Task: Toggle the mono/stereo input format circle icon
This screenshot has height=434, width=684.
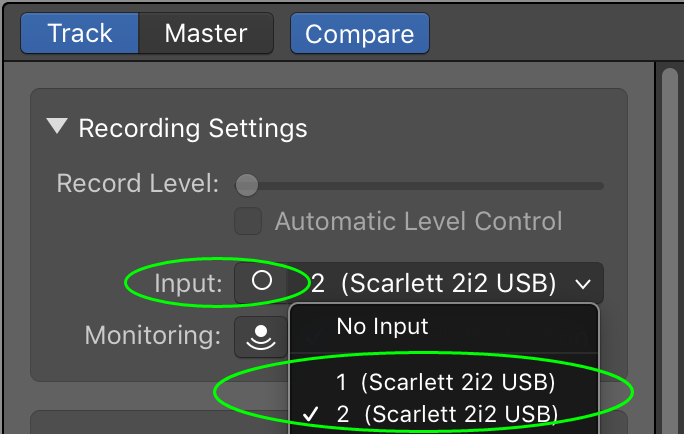Action: click(x=262, y=283)
